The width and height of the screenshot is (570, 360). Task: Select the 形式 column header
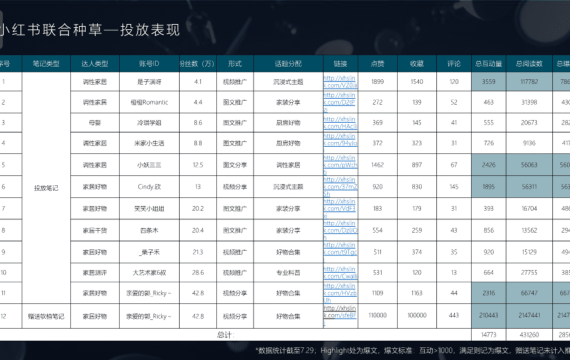[235, 64]
